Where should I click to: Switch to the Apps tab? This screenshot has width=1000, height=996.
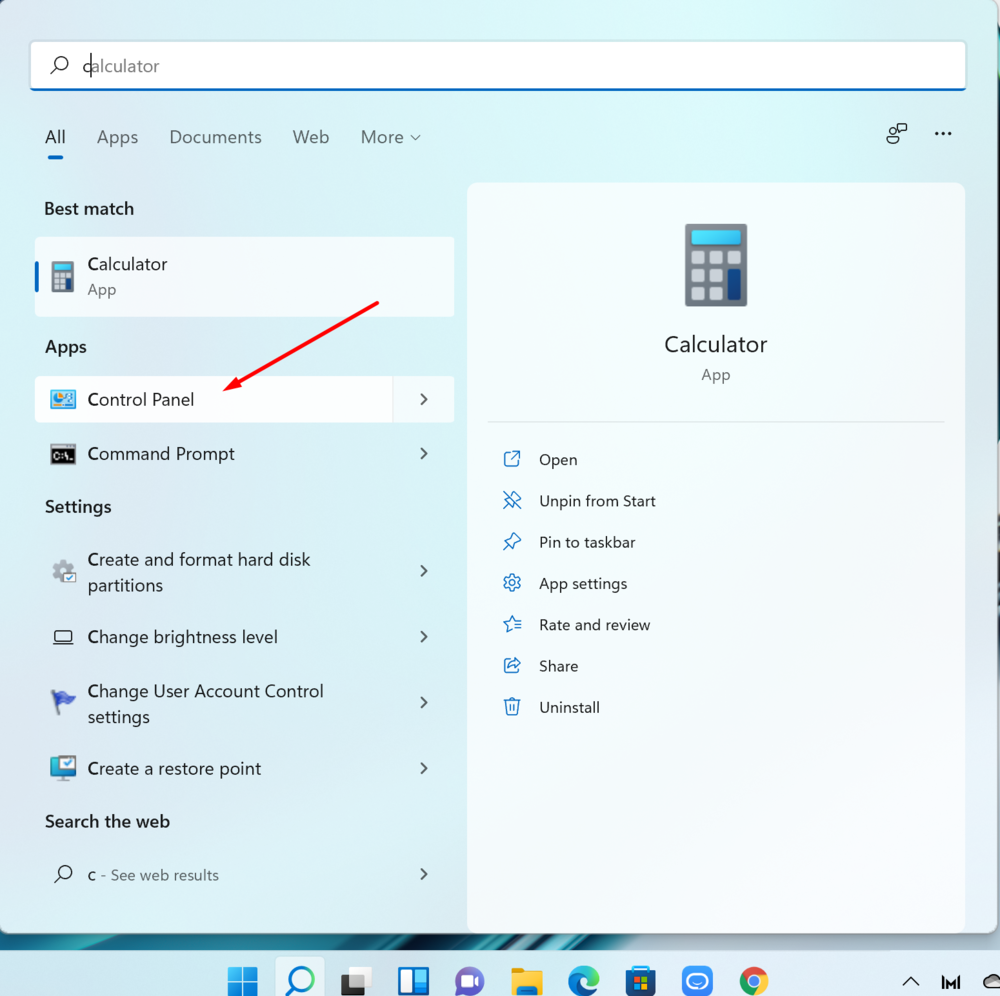(117, 137)
